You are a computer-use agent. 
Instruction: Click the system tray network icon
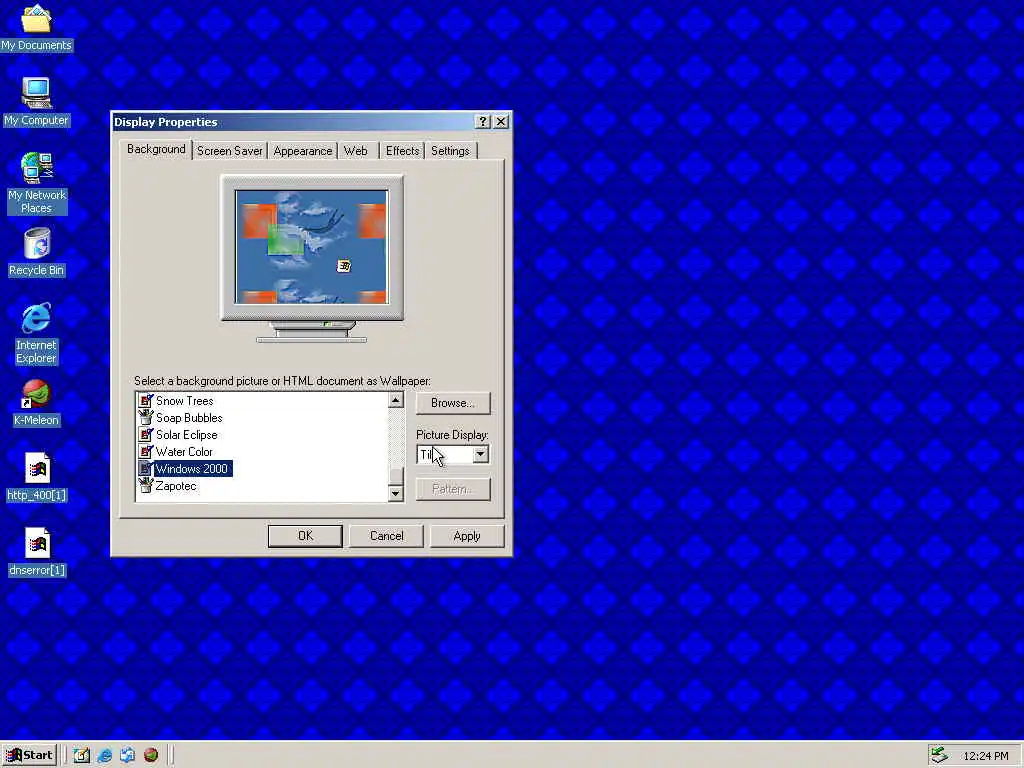click(x=939, y=755)
